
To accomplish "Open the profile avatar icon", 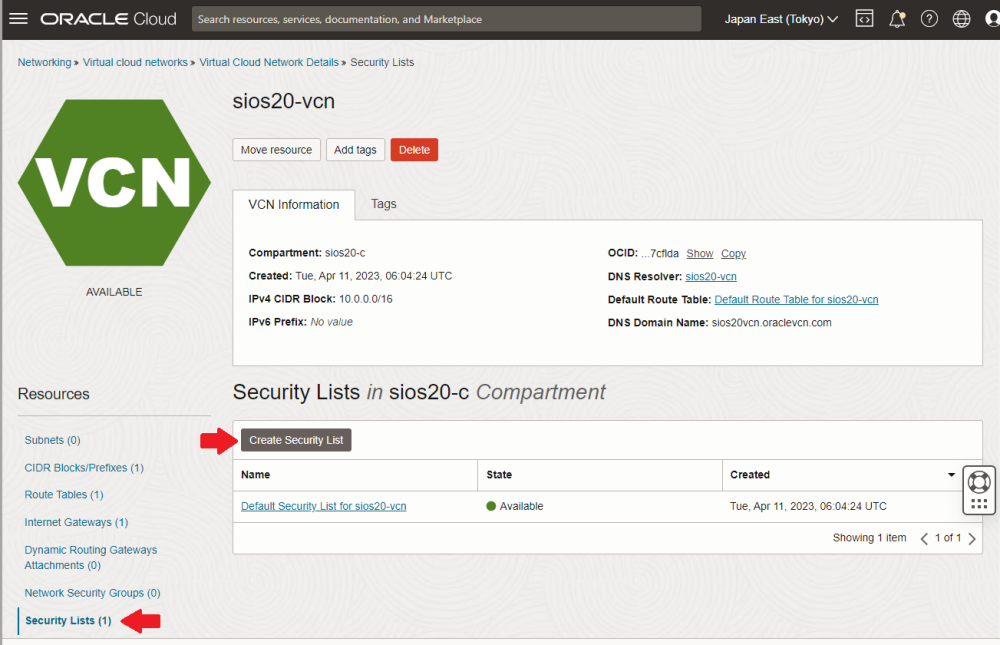I will [x=992, y=19].
